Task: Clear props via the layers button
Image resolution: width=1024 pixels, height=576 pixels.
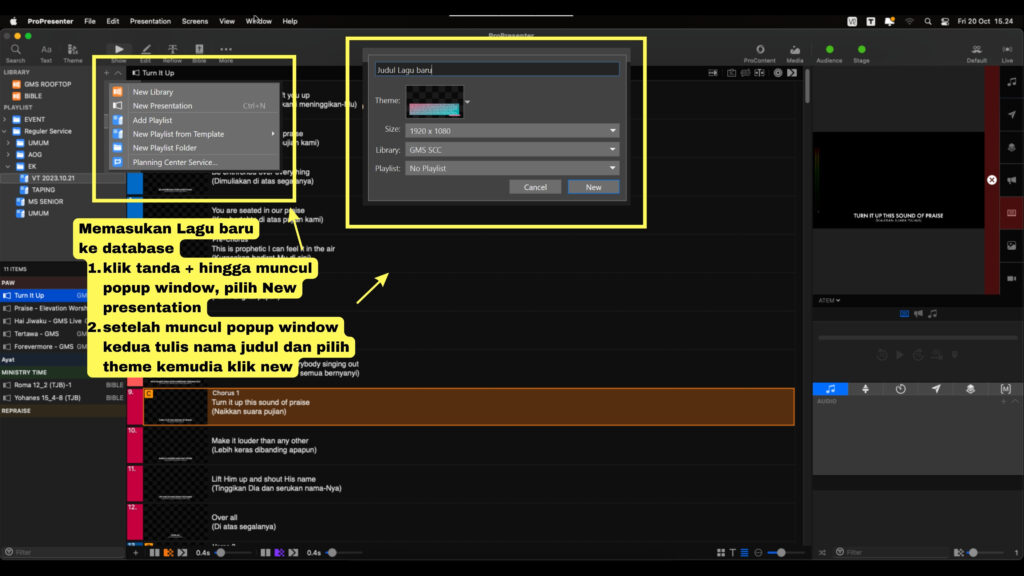Action: [x=1012, y=148]
